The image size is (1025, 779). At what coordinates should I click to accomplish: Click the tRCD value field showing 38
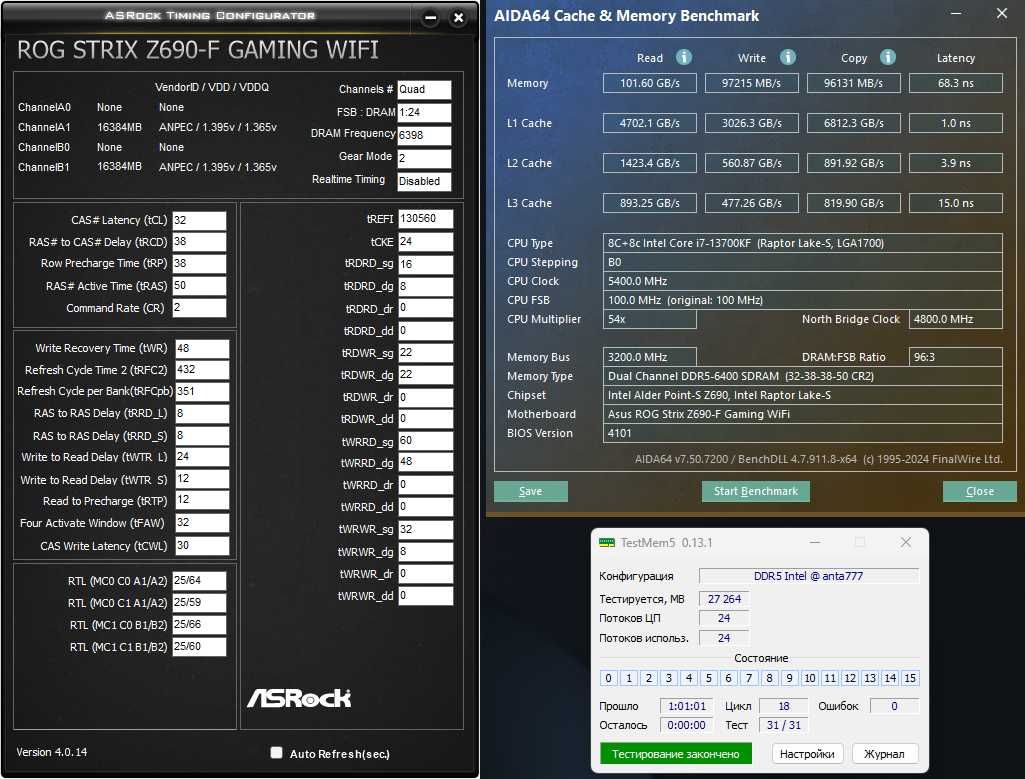click(x=199, y=242)
